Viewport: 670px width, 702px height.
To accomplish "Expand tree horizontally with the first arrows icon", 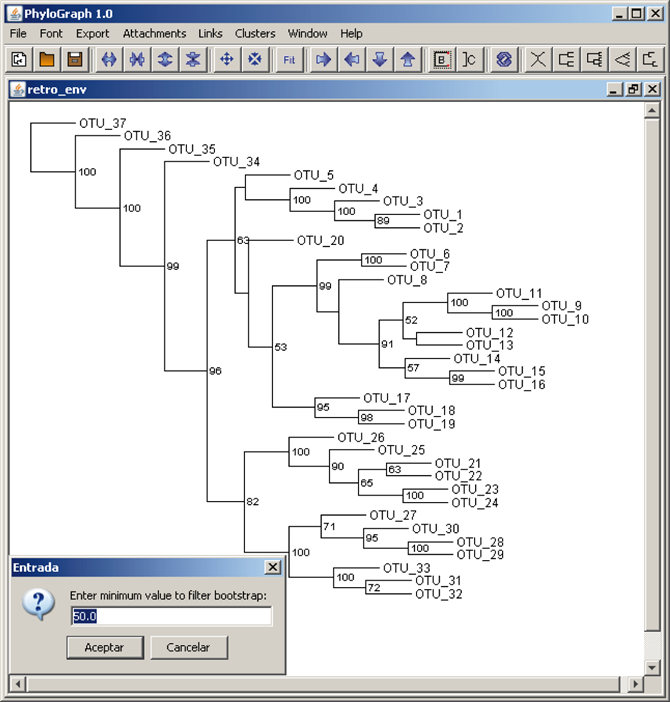I will [x=109, y=59].
